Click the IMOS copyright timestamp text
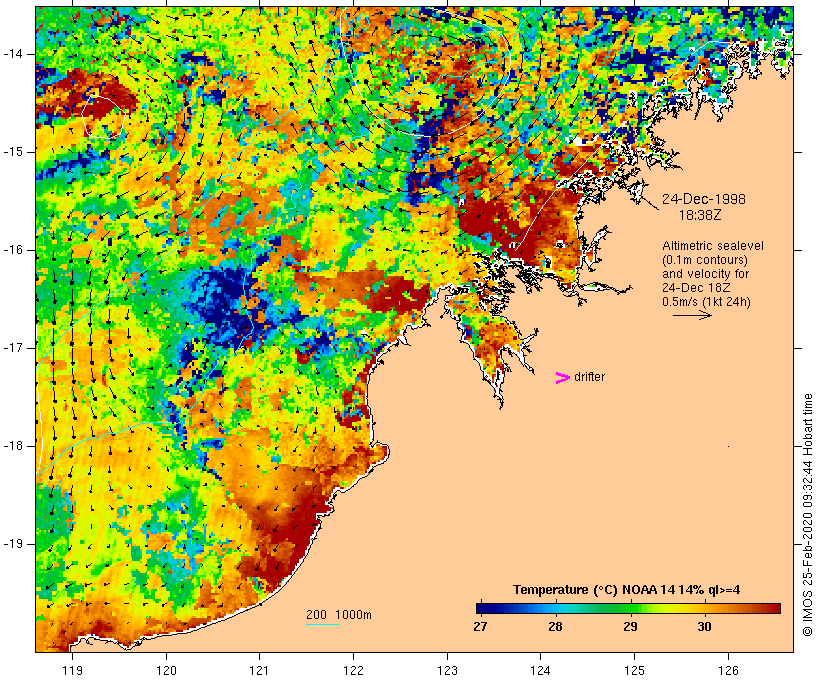The width and height of the screenshot is (820, 680). pyautogui.click(x=807, y=515)
